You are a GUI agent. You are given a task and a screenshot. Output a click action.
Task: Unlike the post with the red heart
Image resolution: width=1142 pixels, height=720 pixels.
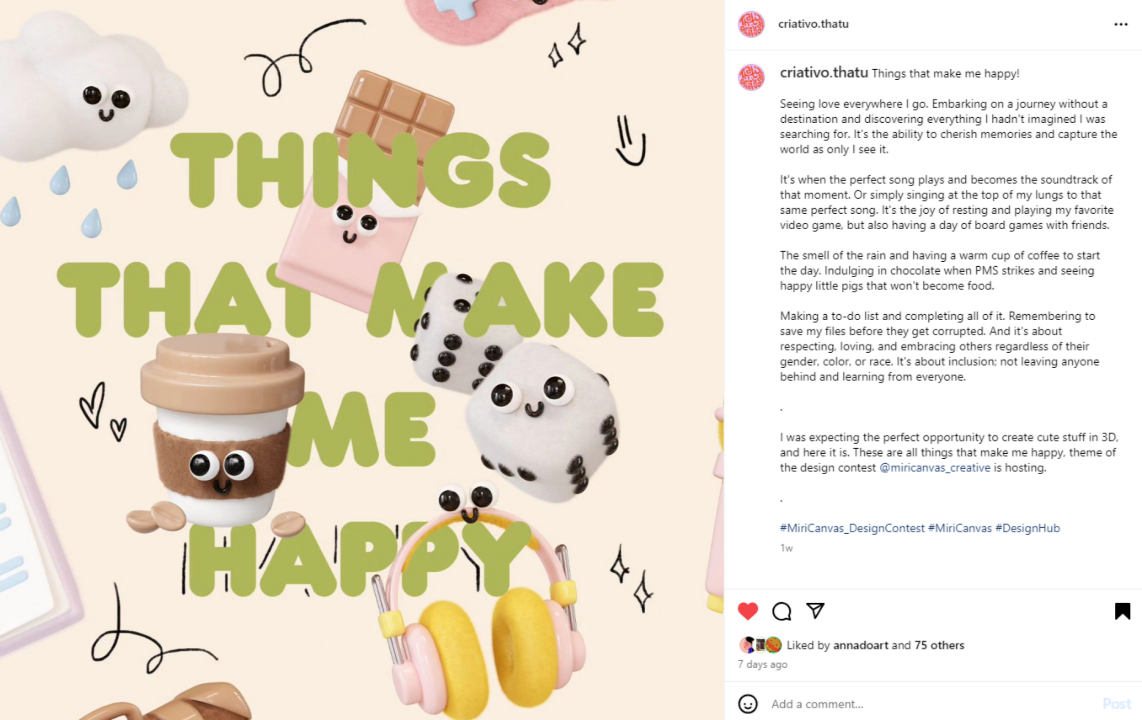coord(748,611)
